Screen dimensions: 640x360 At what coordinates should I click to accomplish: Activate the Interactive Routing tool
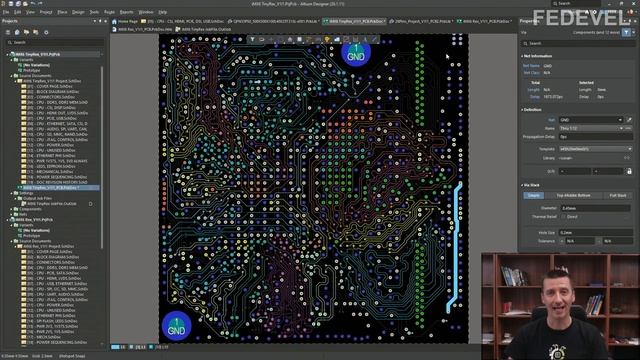tap(309, 40)
